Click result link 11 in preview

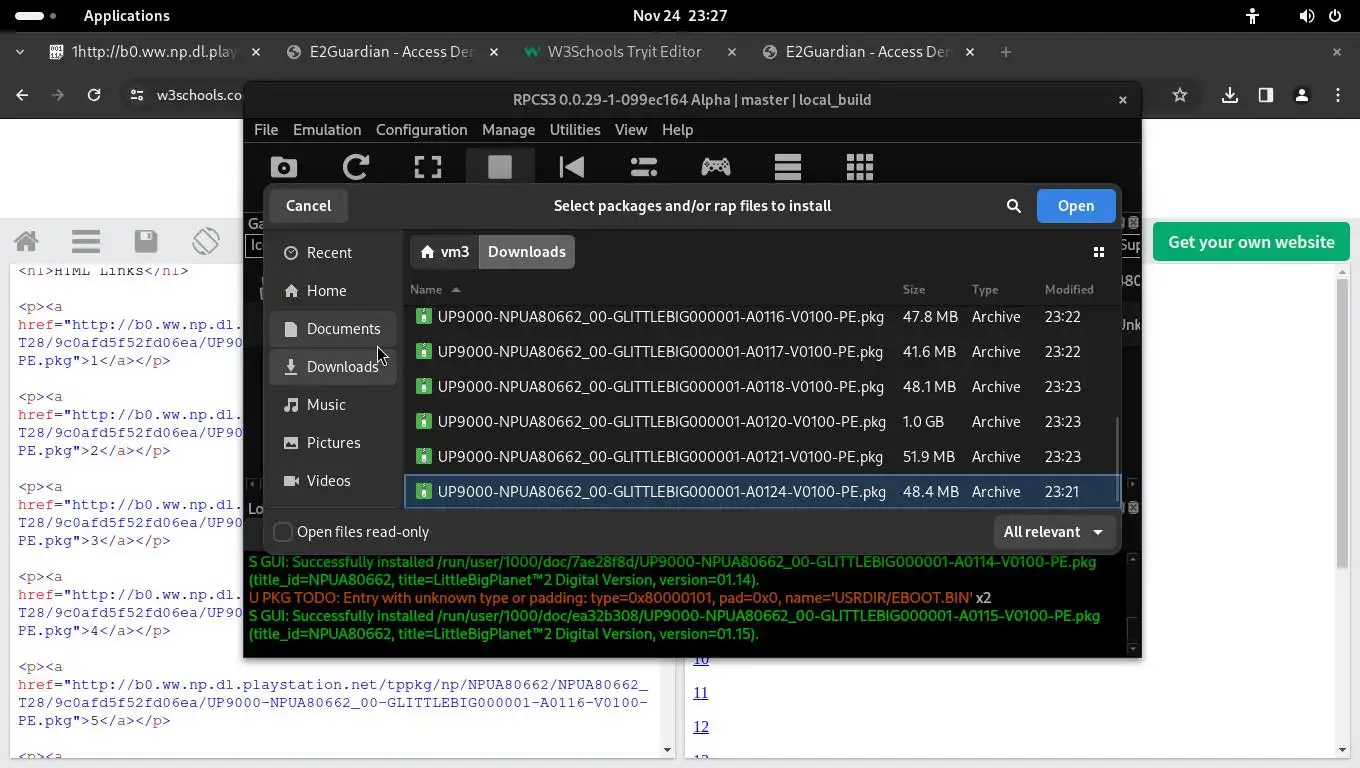(700, 693)
